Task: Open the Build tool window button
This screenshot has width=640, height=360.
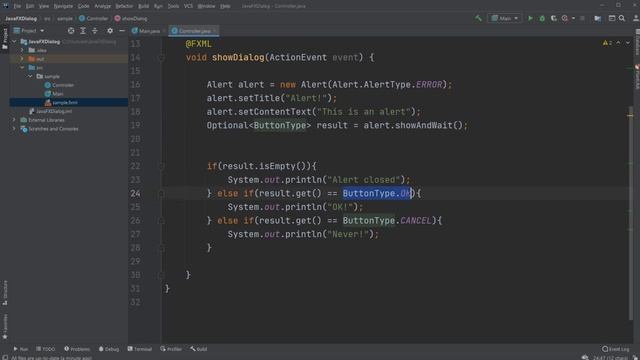Action: point(199,349)
